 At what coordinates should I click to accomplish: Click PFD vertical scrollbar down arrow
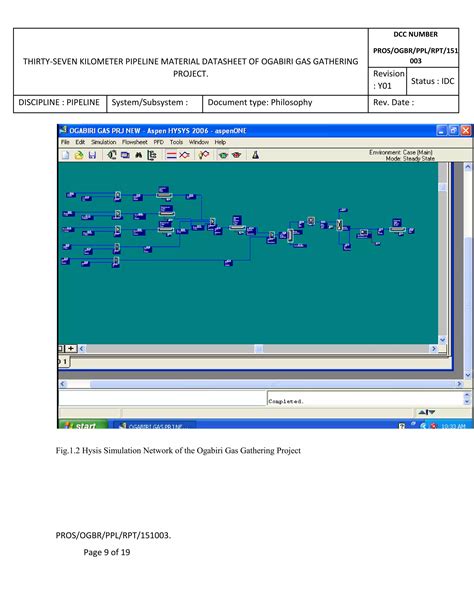(442, 340)
